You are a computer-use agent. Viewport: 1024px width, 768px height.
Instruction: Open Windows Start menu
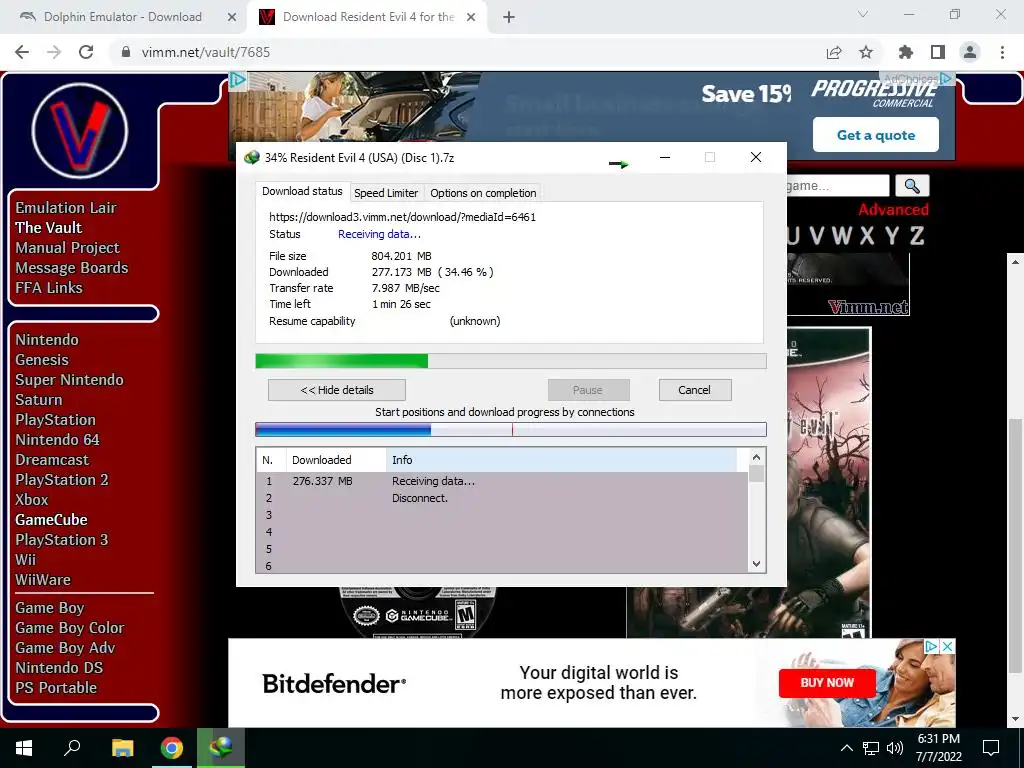pos(24,748)
